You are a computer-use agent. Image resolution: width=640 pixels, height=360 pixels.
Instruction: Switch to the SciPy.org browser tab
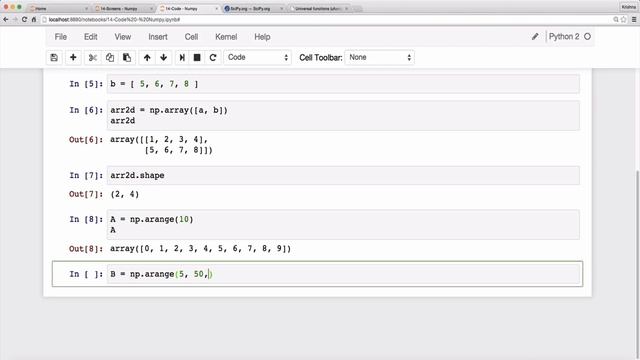(x=253, y=8)
